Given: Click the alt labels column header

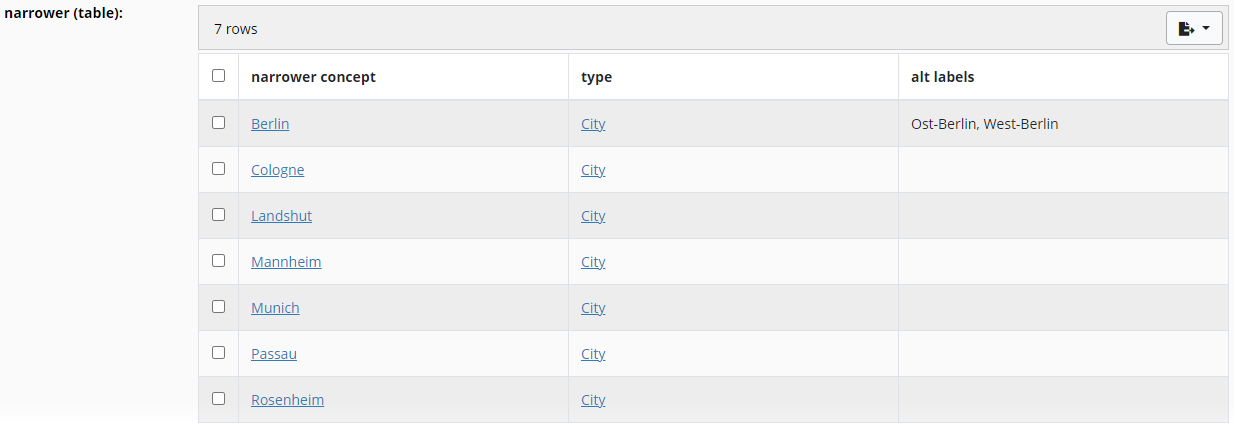Looking at the screenshot, I should (942, 77).
